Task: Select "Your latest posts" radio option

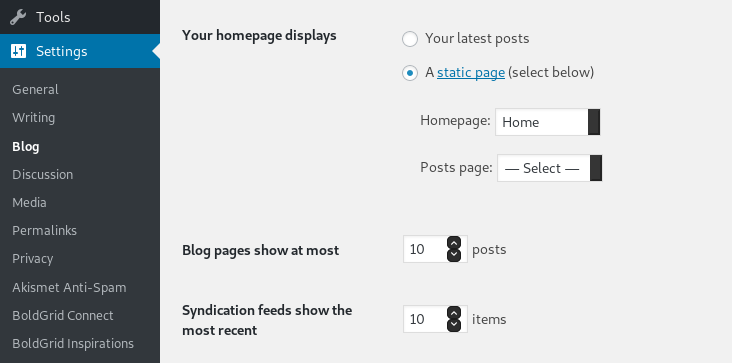Action: point(410,39)
